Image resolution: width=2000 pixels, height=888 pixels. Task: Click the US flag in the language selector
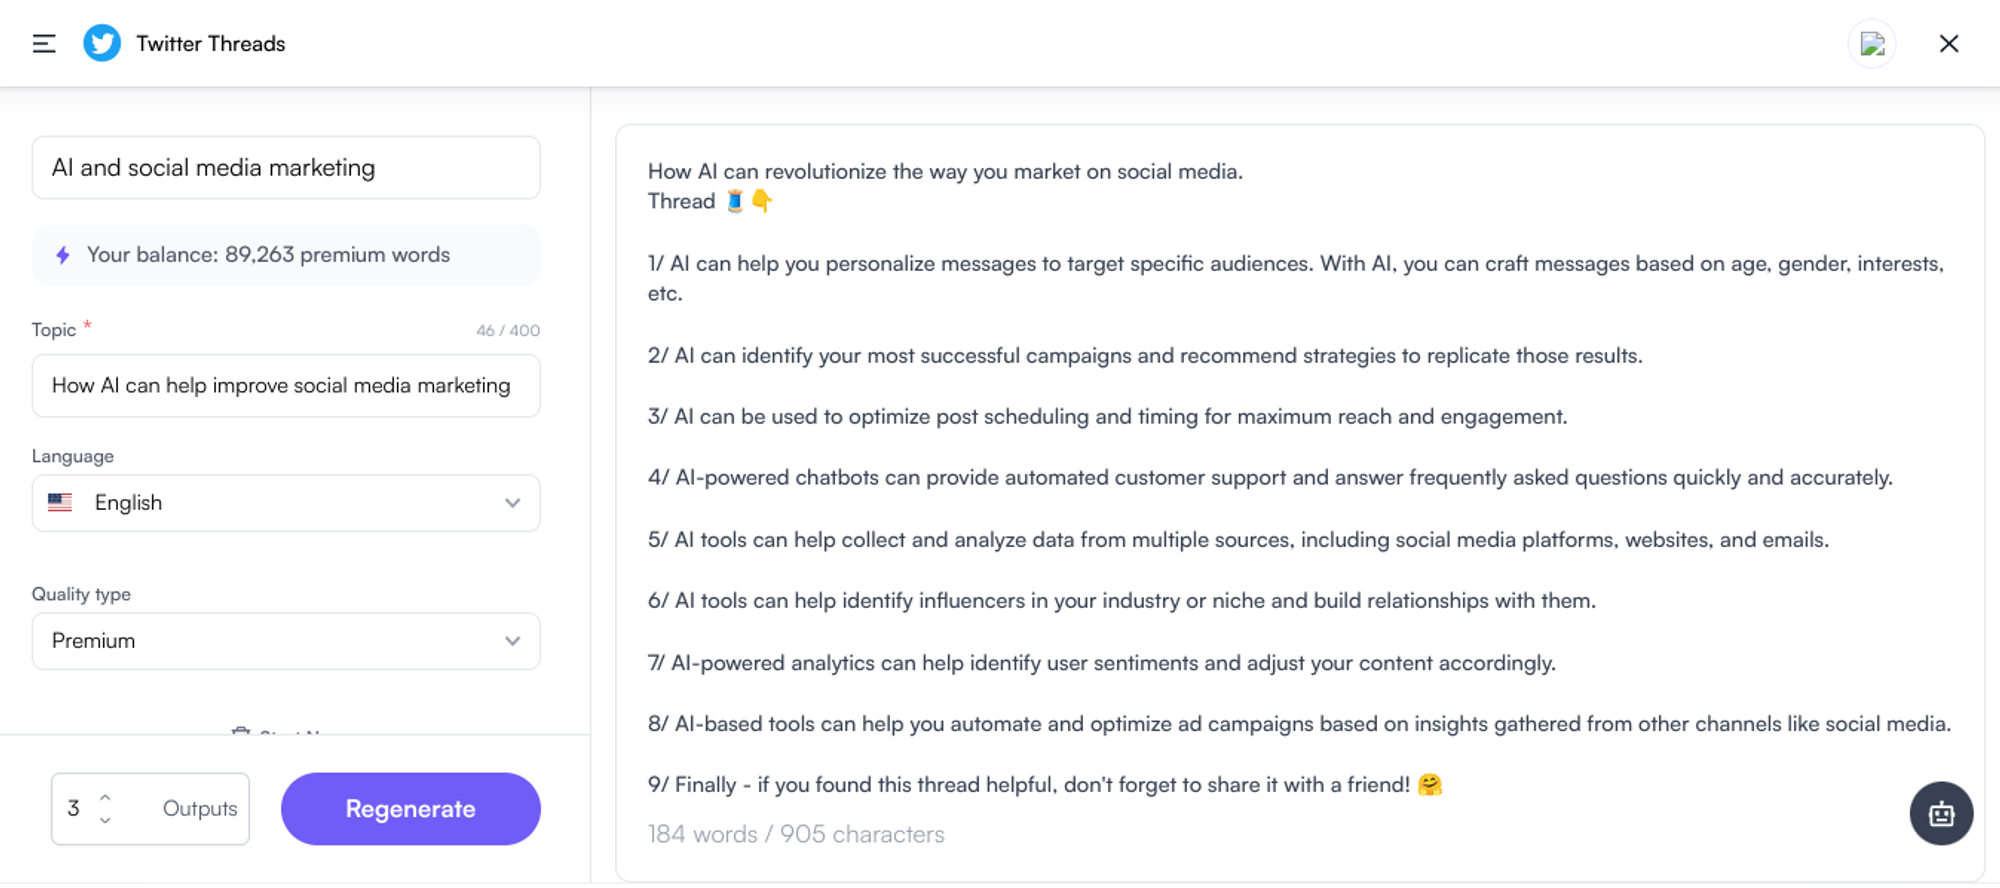[x=60, y=503]
